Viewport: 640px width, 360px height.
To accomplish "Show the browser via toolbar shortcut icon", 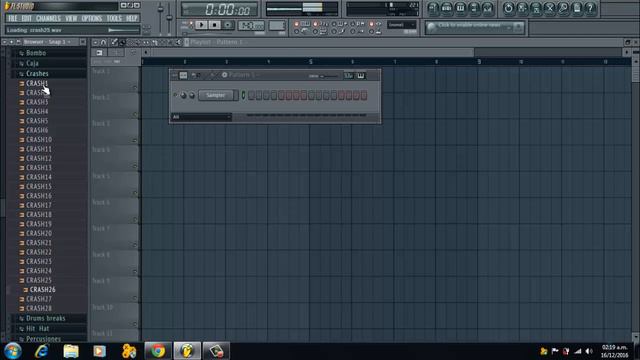I will 474,8.
